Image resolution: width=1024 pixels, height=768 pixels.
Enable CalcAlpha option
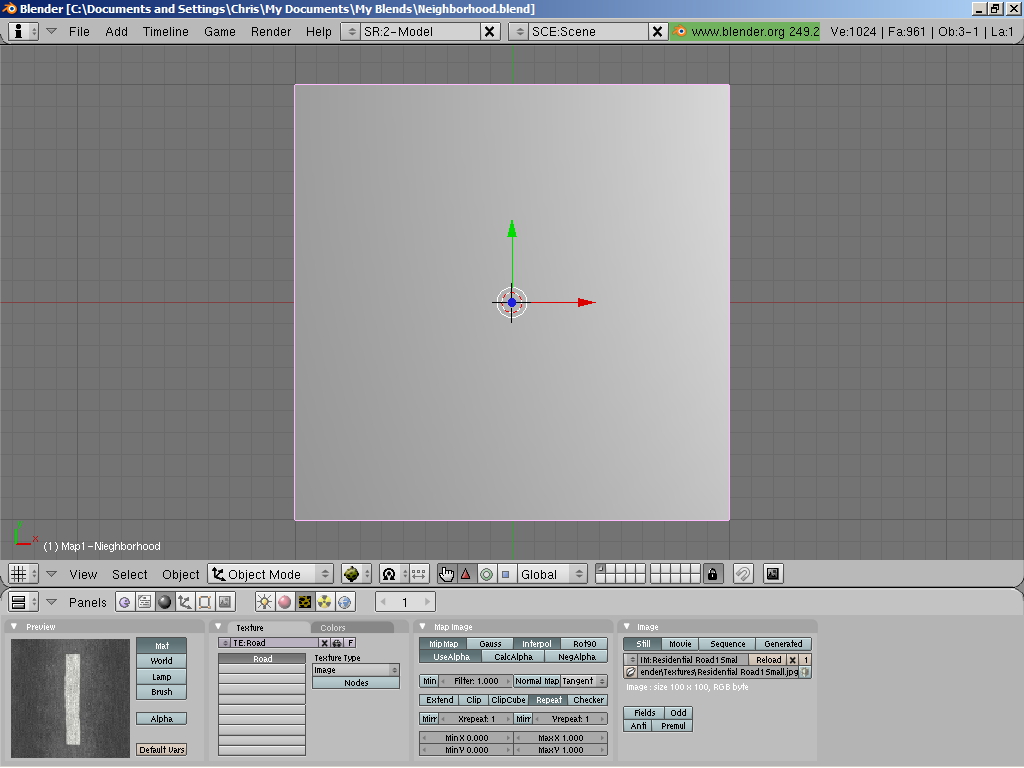[x=513, y=657]
